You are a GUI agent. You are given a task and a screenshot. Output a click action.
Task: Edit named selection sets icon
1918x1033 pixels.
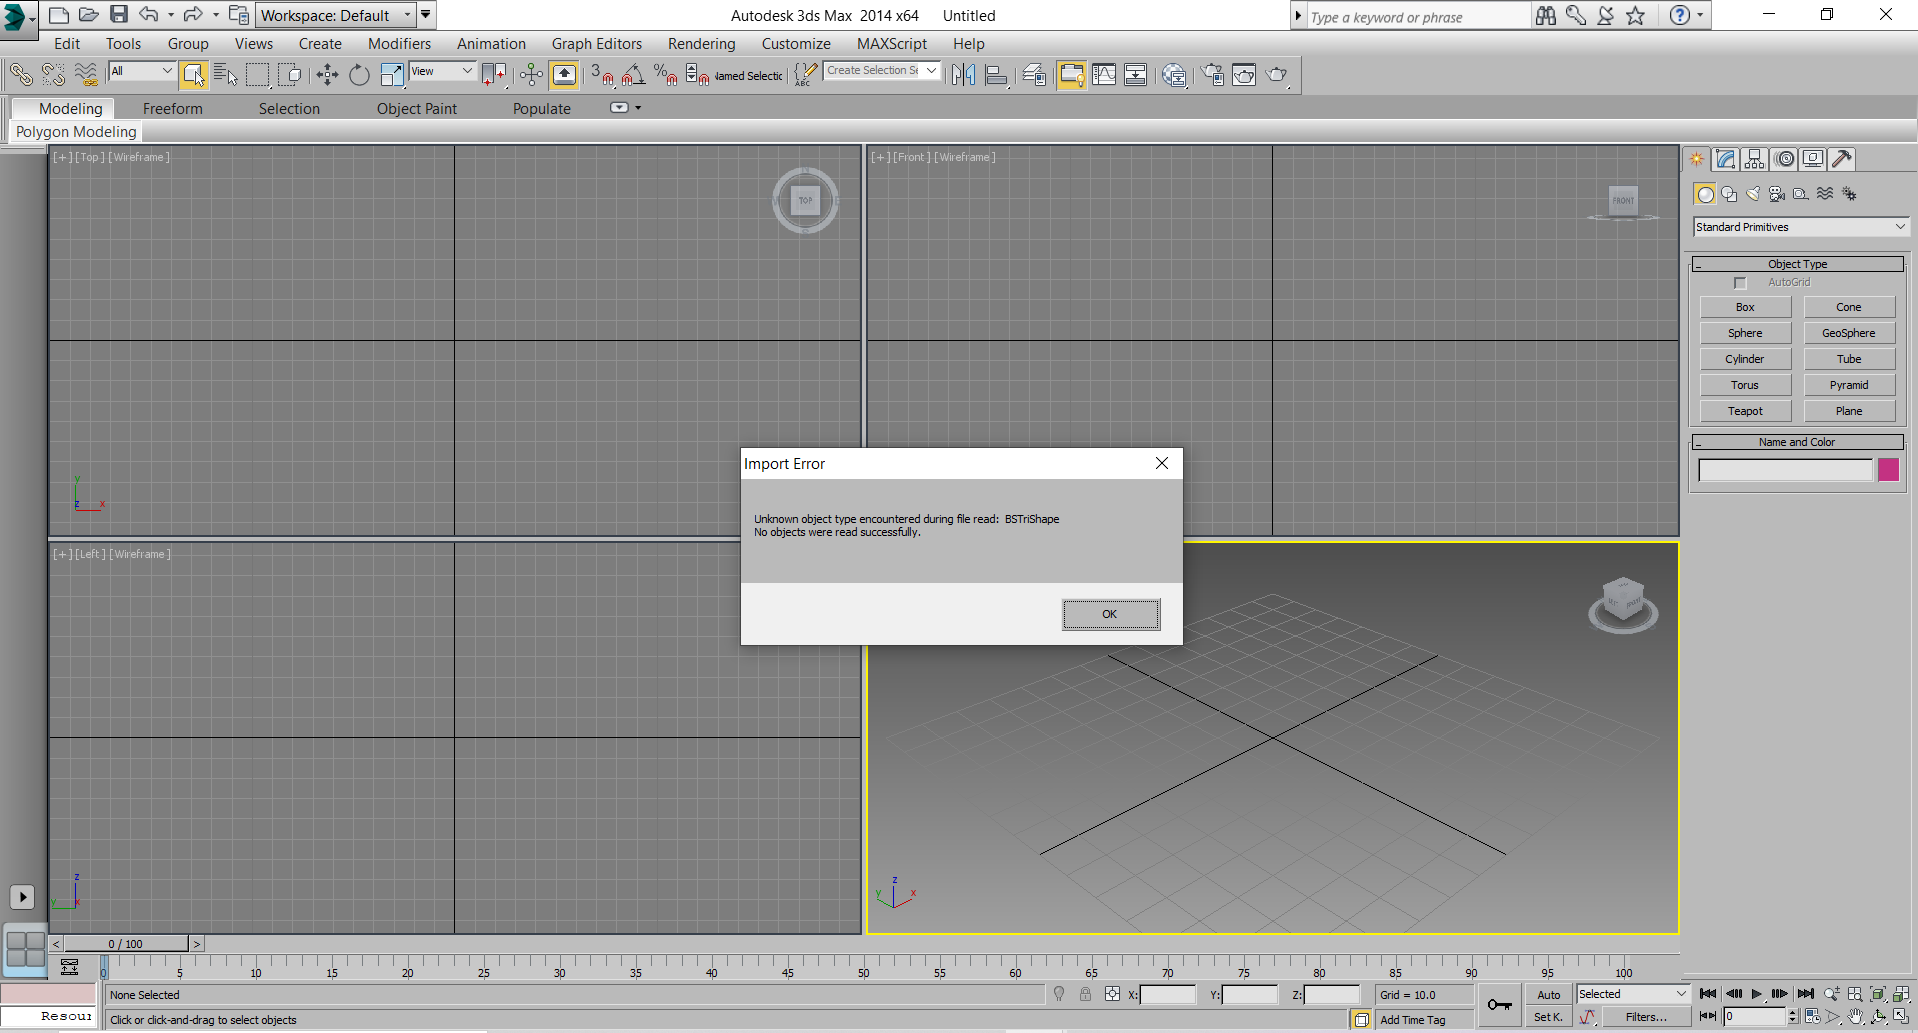coord(805,74)
